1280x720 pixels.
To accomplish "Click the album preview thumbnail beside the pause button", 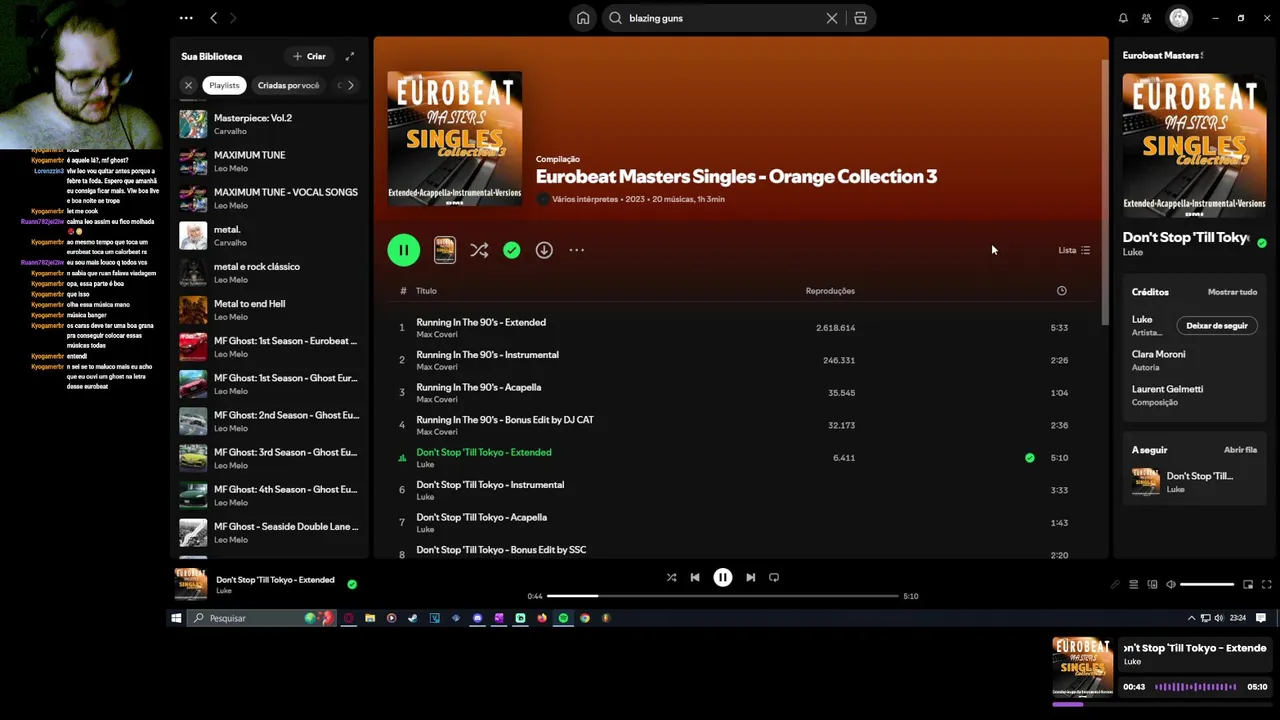I will coord(445,250).
